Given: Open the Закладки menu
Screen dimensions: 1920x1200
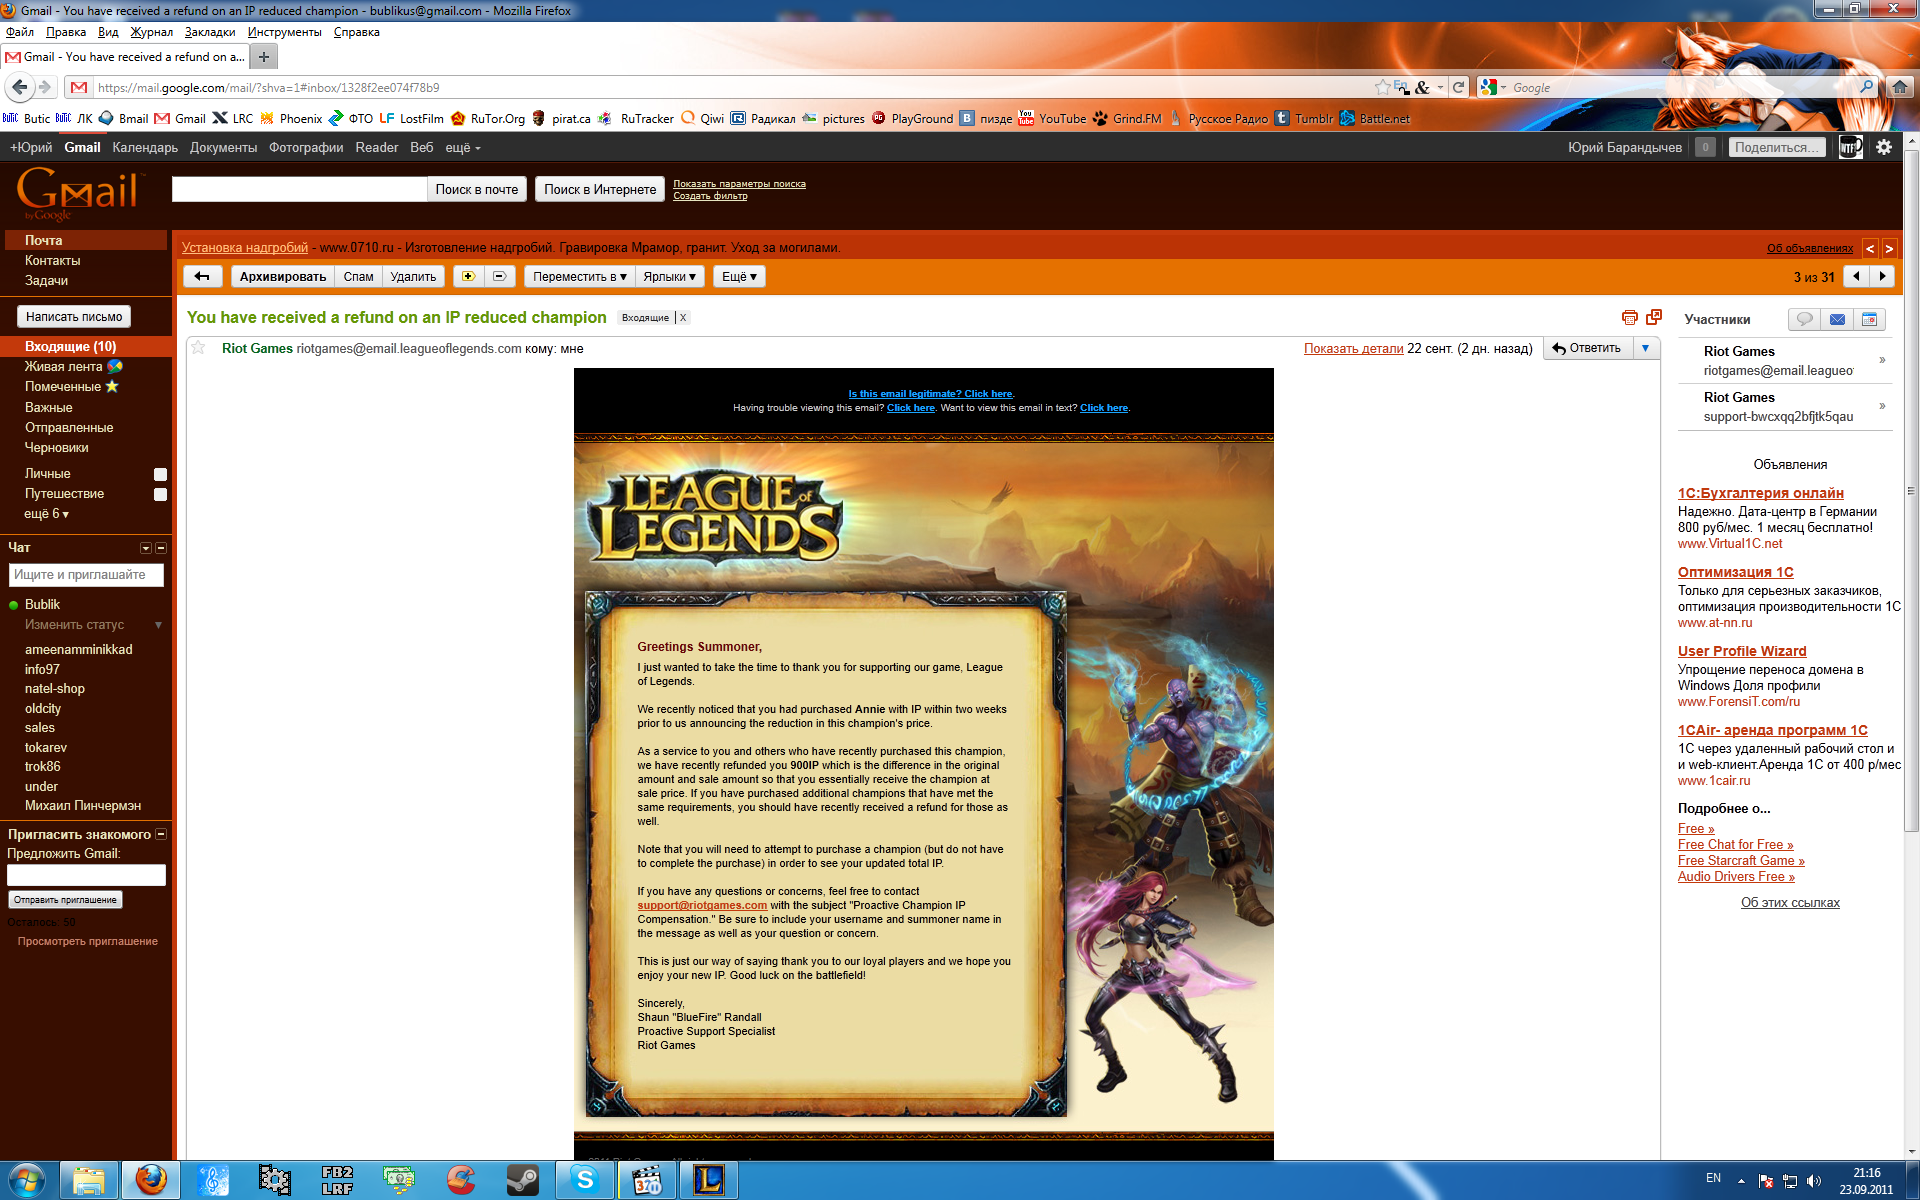Looking at the screenshot, I should tap(210, 32).
